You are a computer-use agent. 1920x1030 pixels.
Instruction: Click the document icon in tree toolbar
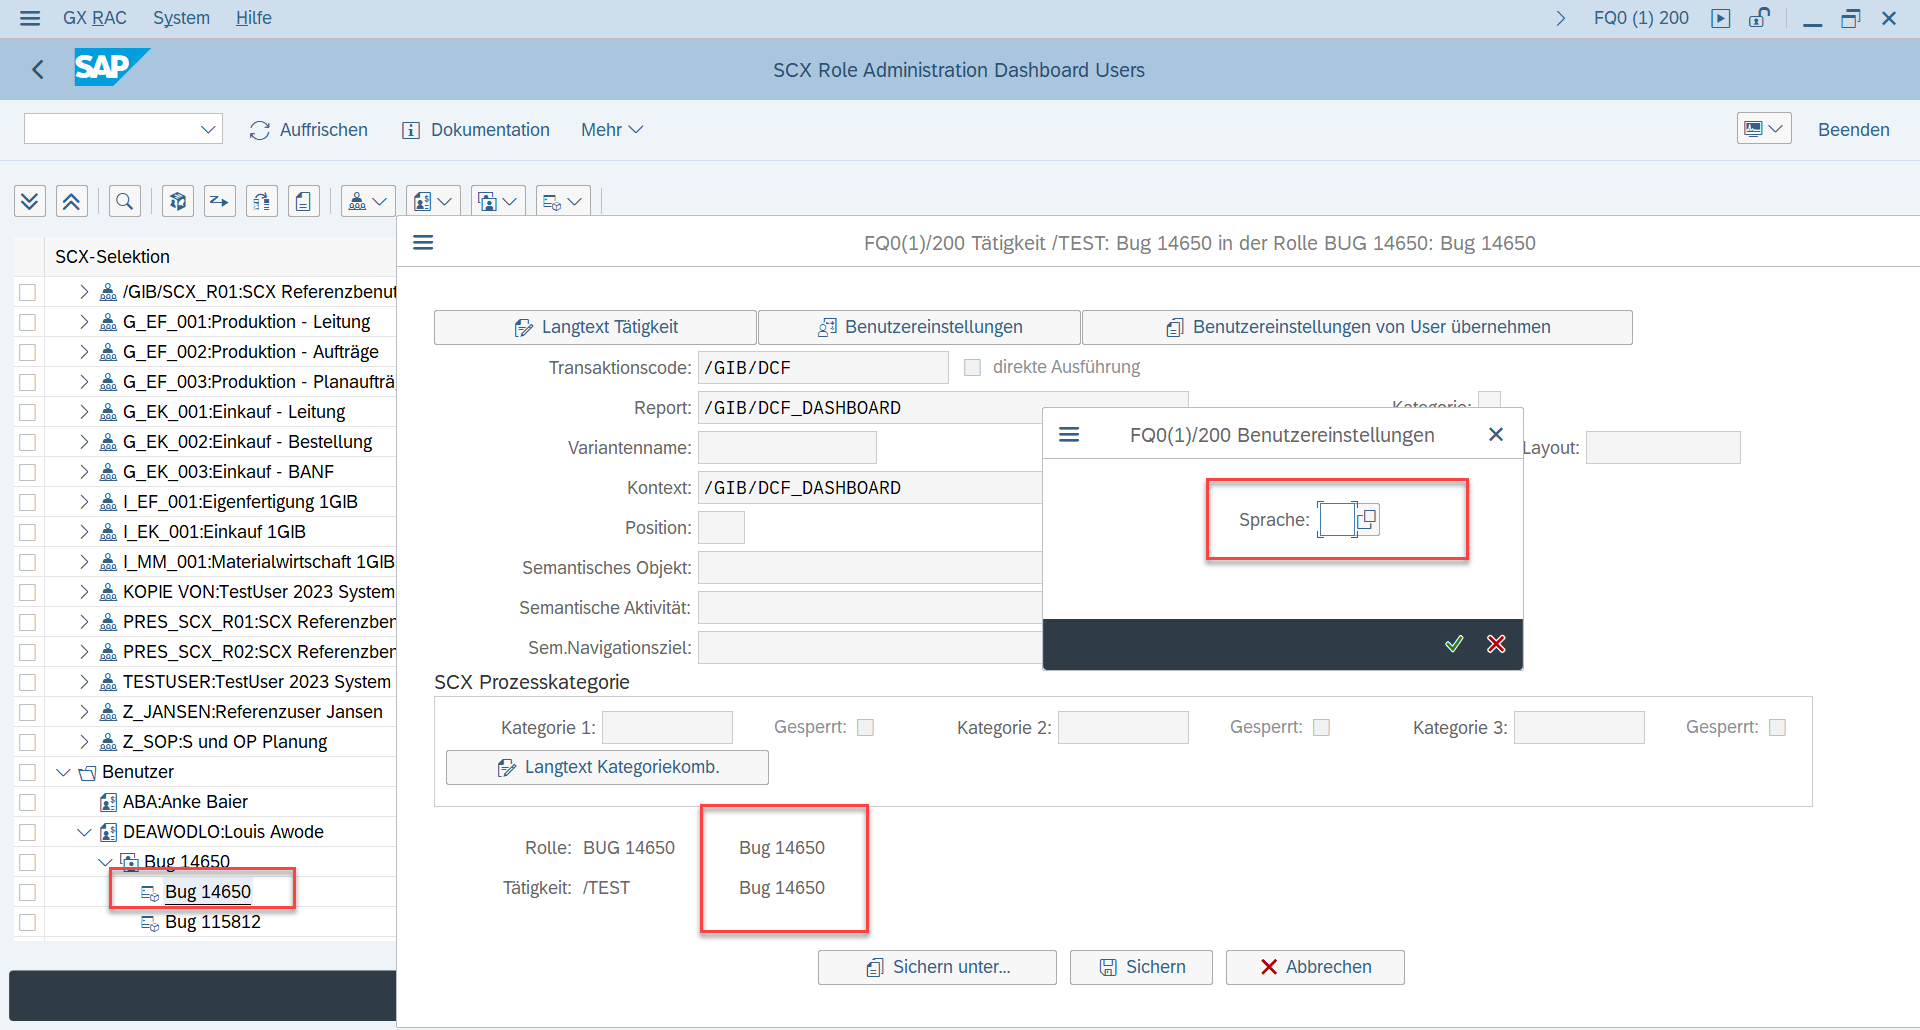[303, 202]
